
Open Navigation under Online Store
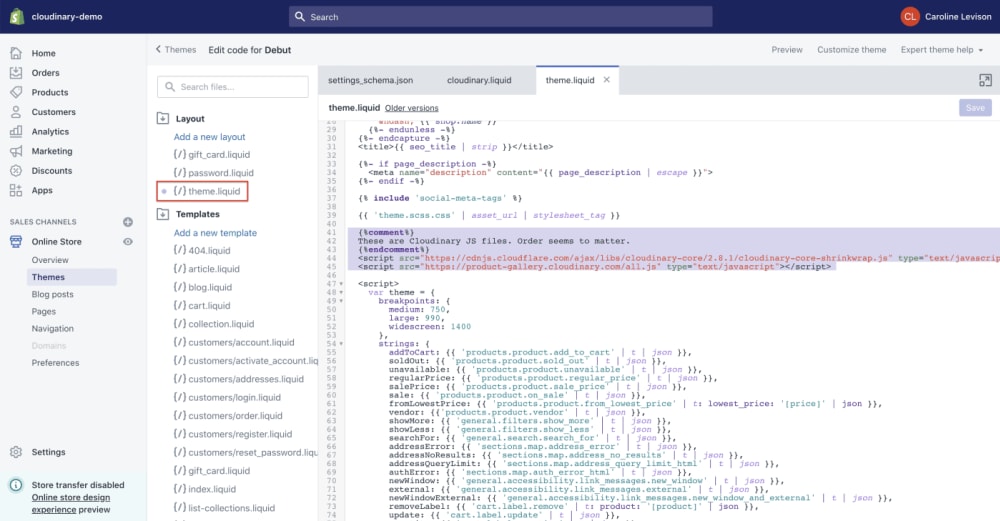tap(52, 329)
